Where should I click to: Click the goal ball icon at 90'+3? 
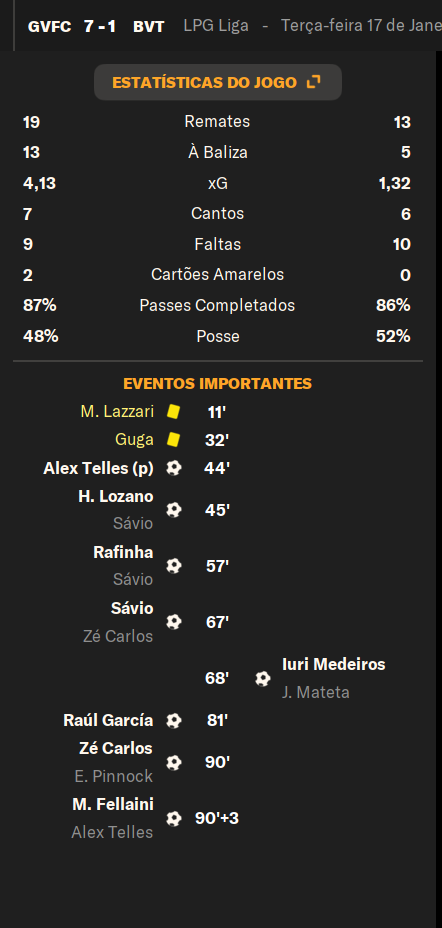point(173,819)
